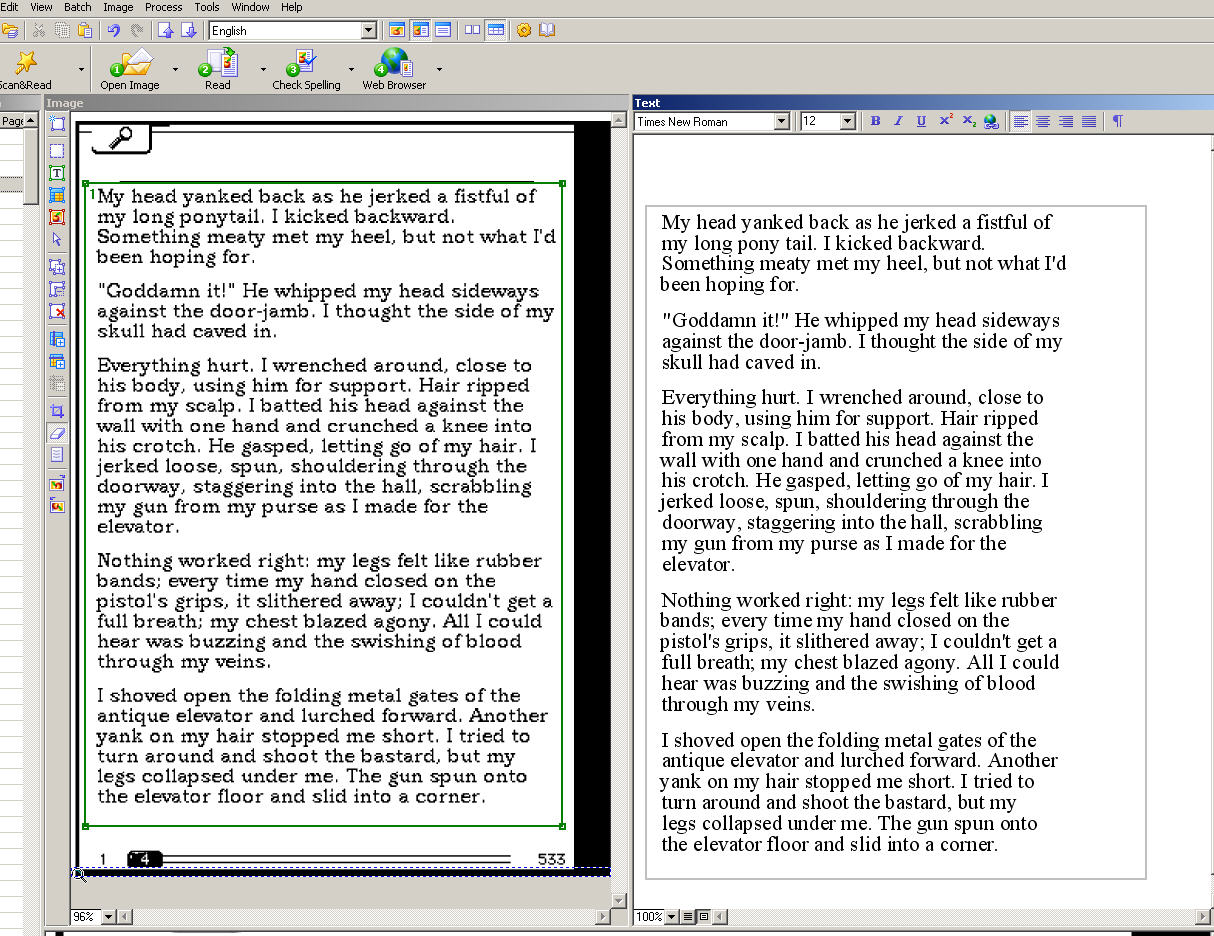The width and height of the screenshot is (1214, 936).
Task: Open the help book icon
Action: (547, 30)
